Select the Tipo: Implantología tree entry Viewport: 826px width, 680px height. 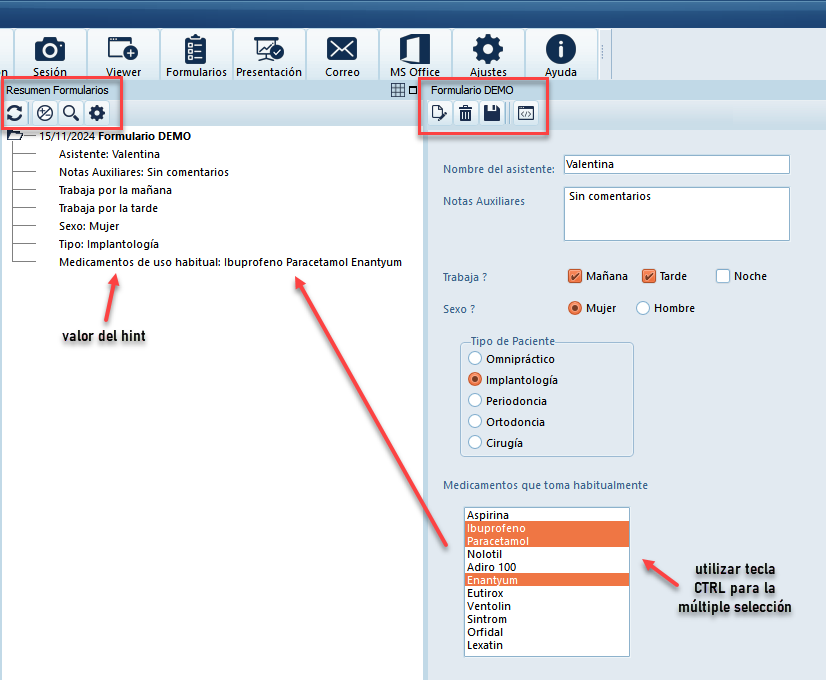point(108,244)
